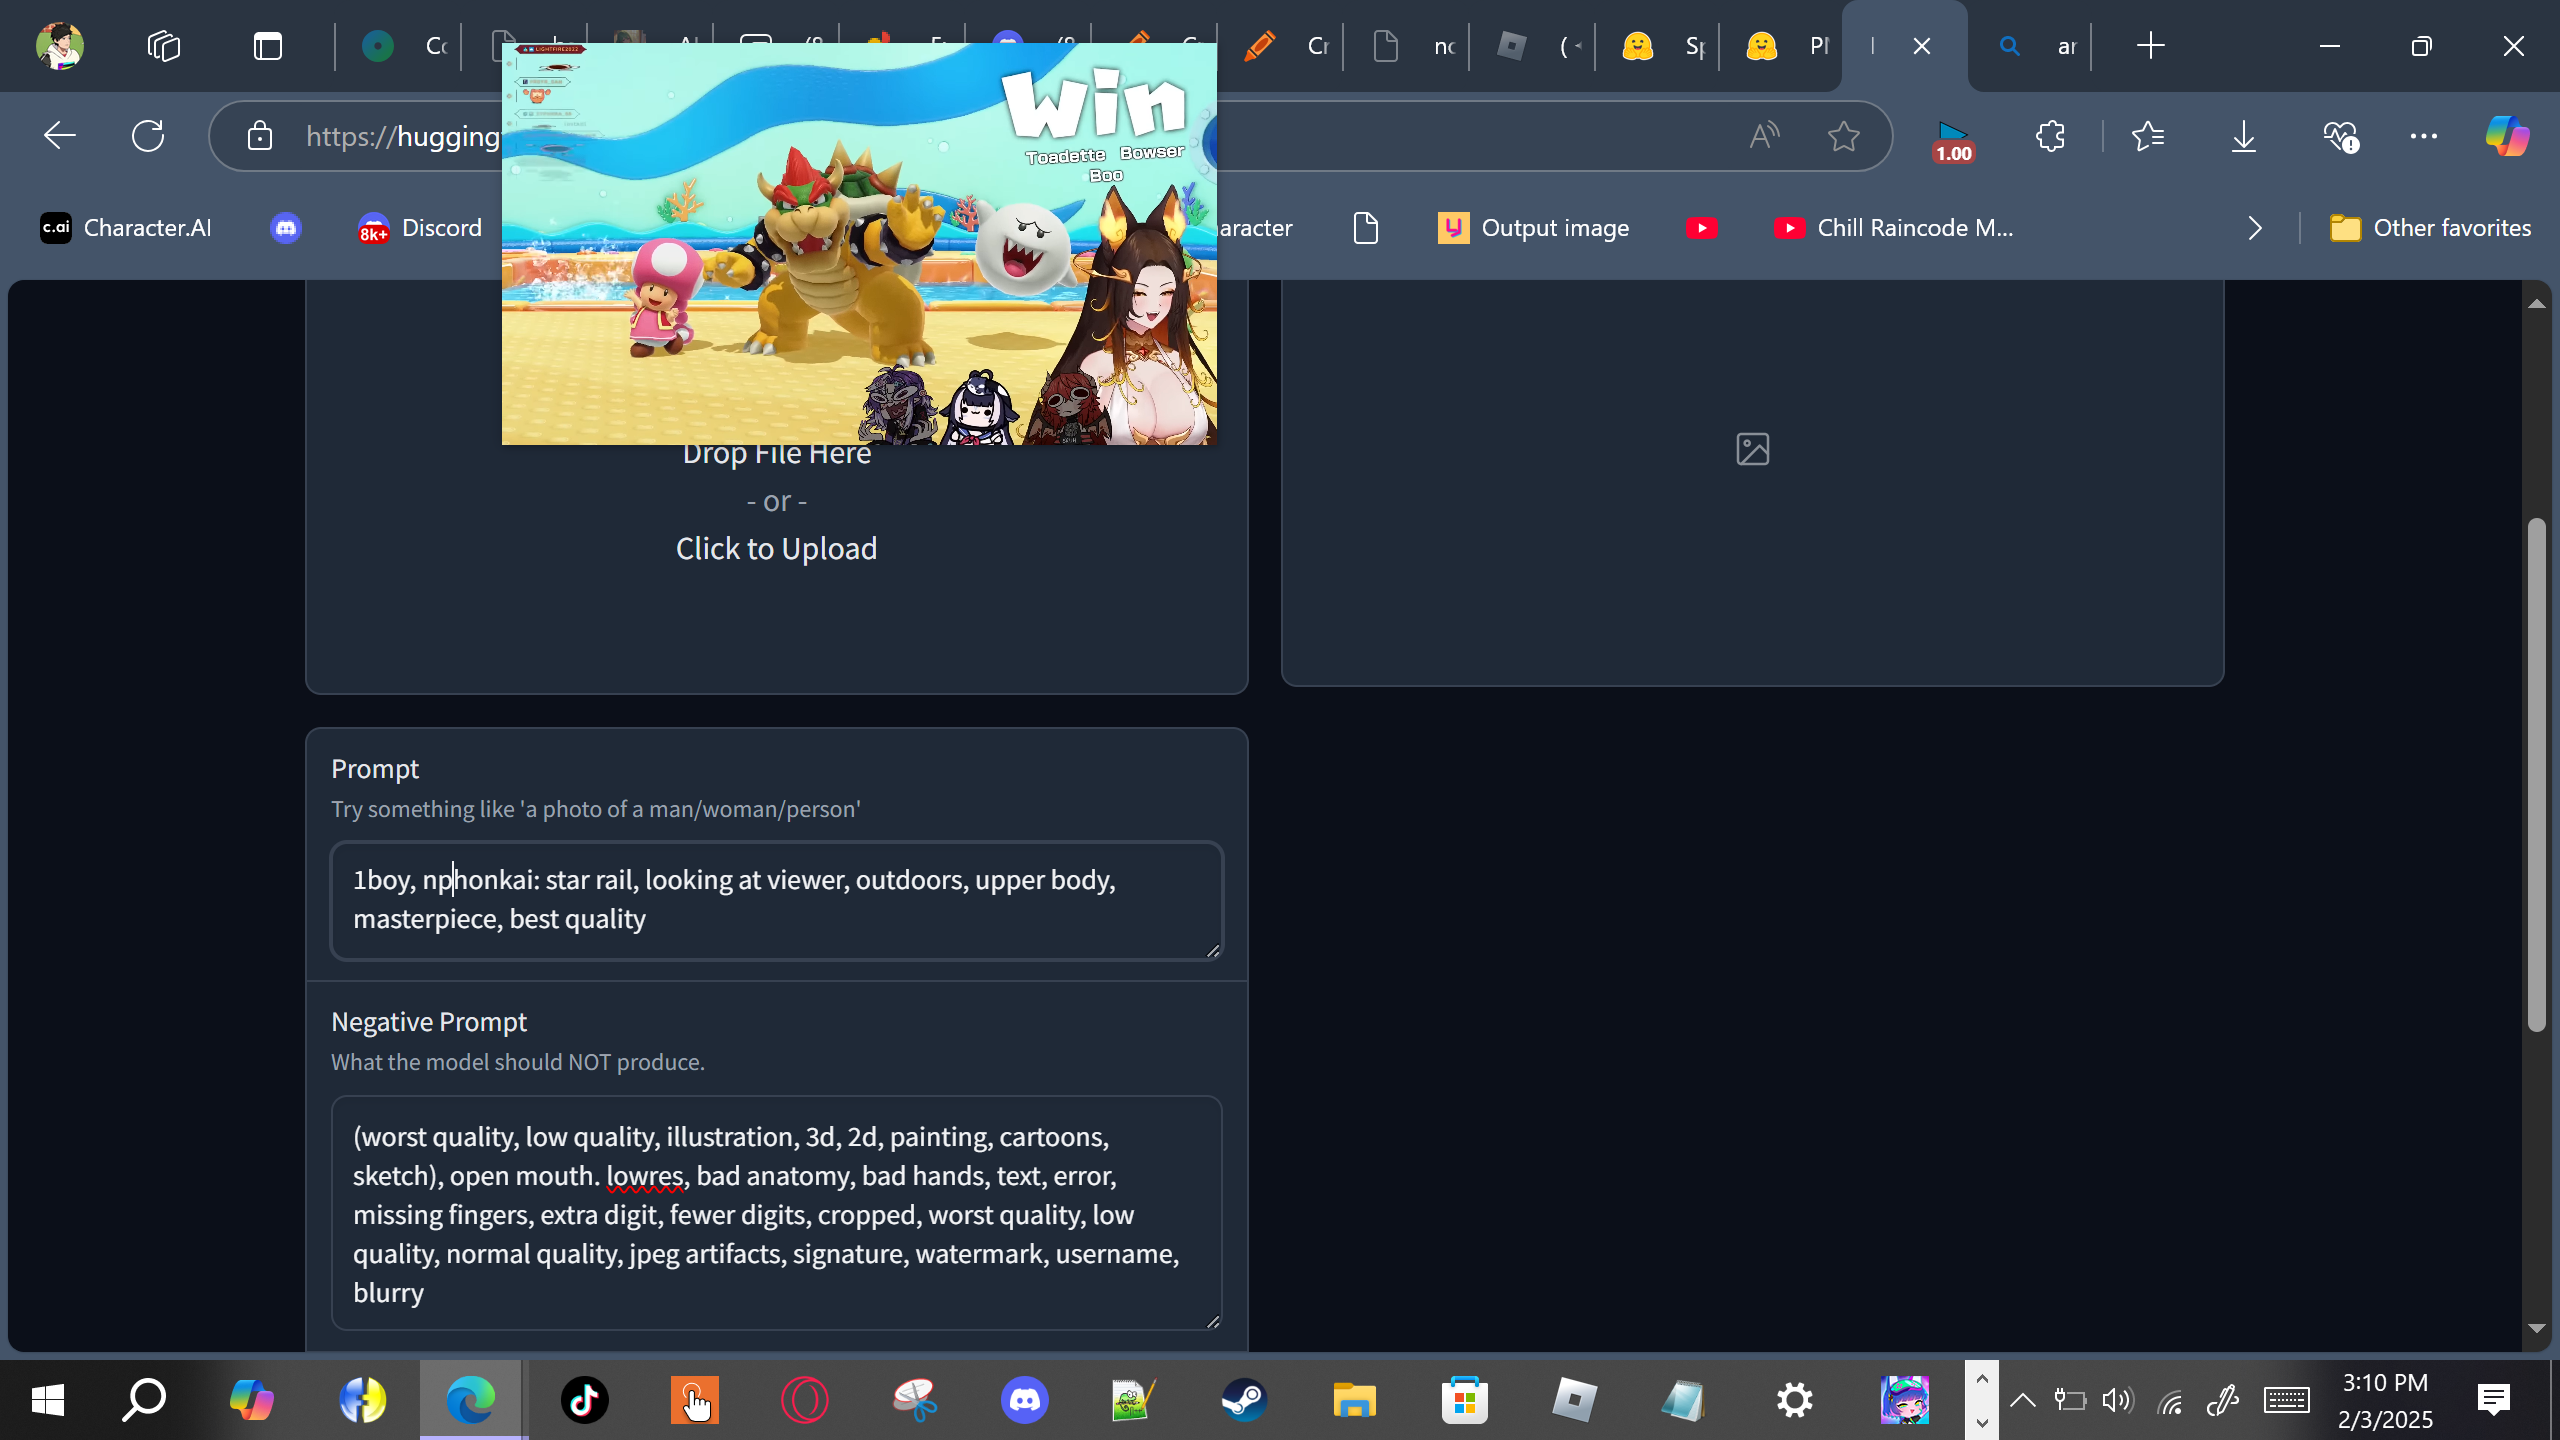Click 'Click to Upload' in drop area
Screen dimensions: 2560x1440
point(777,549)
